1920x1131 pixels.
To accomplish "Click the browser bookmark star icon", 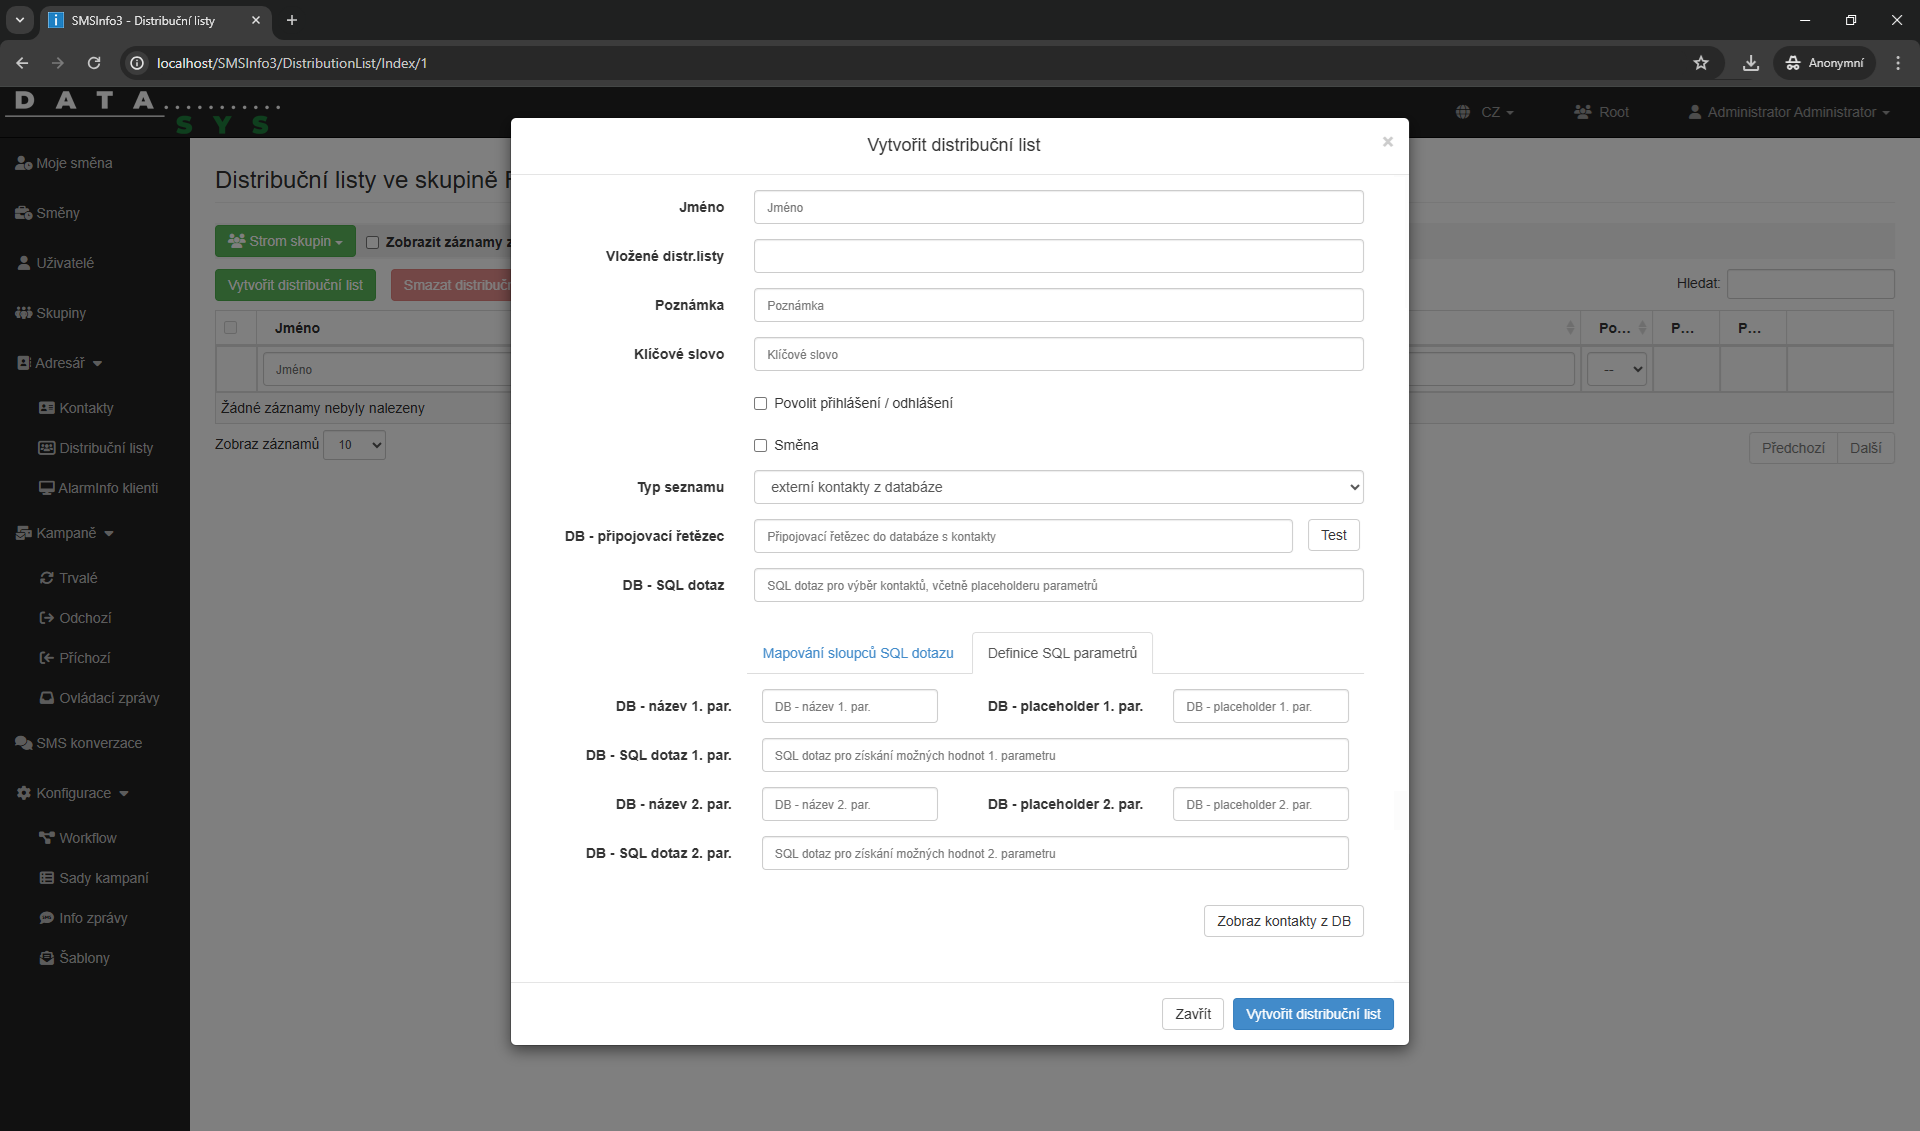I will [x=1700, y=63].
